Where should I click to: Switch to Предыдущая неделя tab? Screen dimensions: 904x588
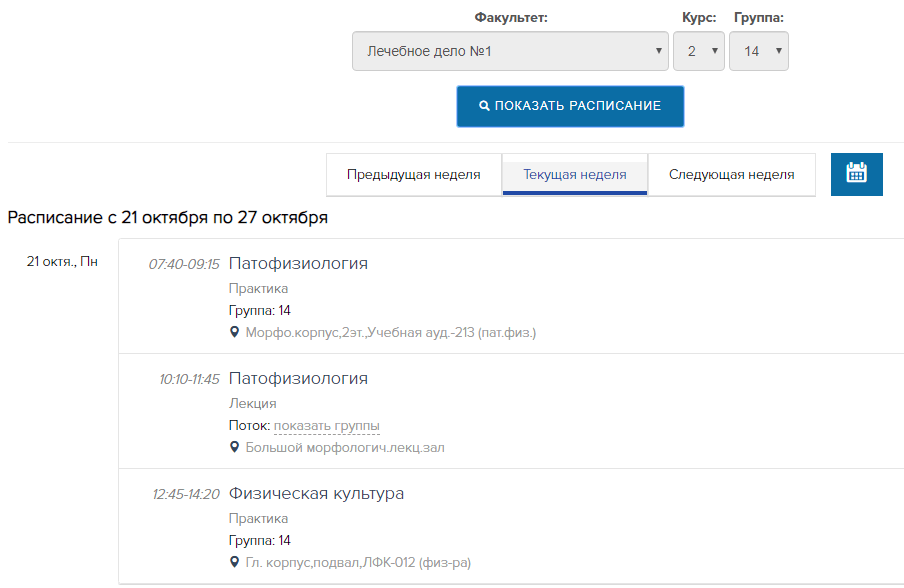click(x=413, y=175)
